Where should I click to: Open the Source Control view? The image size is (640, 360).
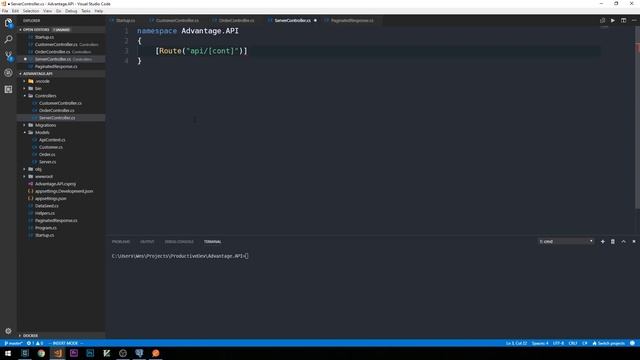click(8, 56)
